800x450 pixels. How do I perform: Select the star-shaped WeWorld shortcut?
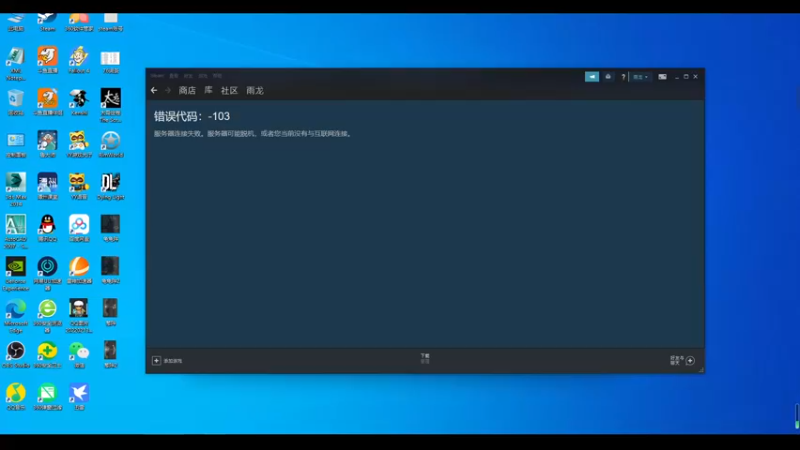(111, 144)
